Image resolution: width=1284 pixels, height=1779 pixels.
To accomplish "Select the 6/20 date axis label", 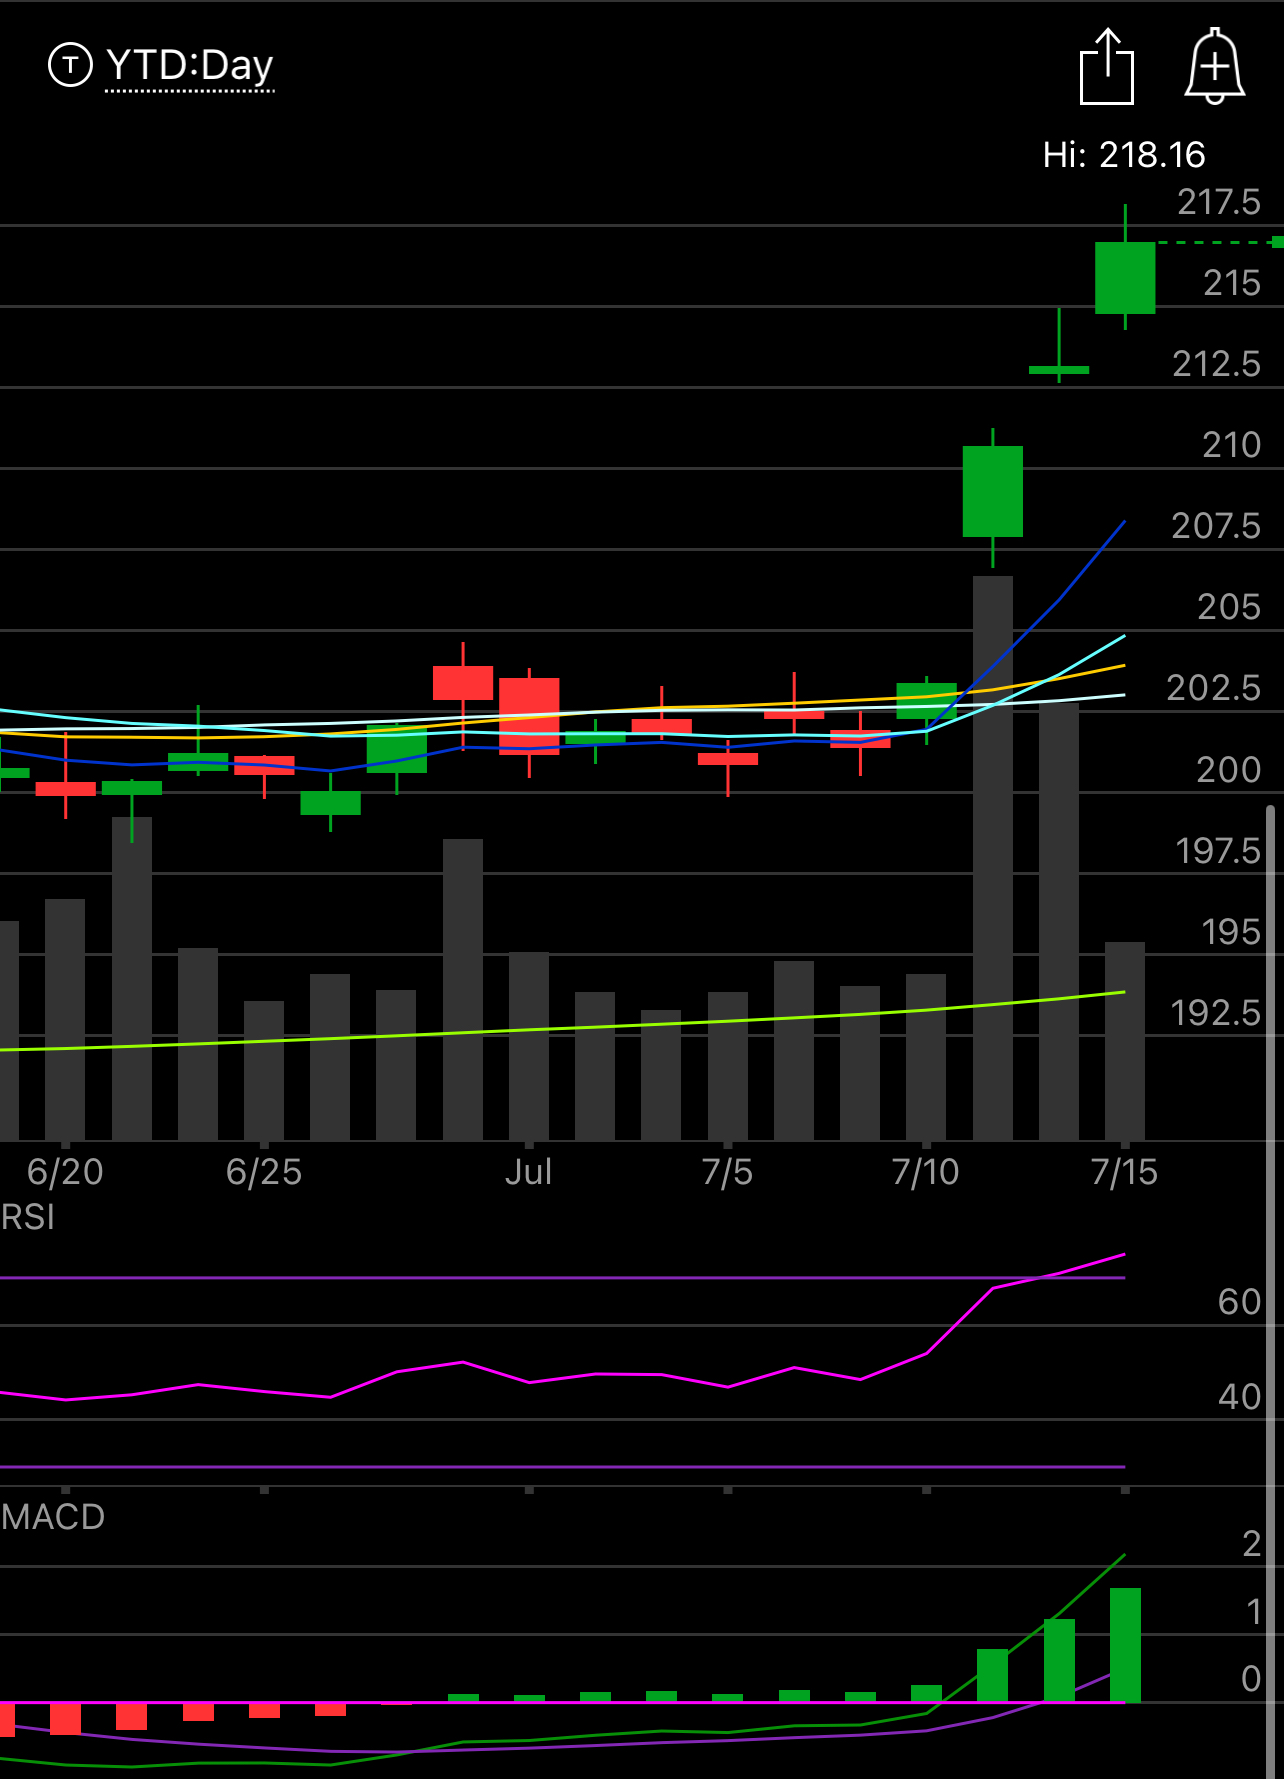I will 65,1172.
